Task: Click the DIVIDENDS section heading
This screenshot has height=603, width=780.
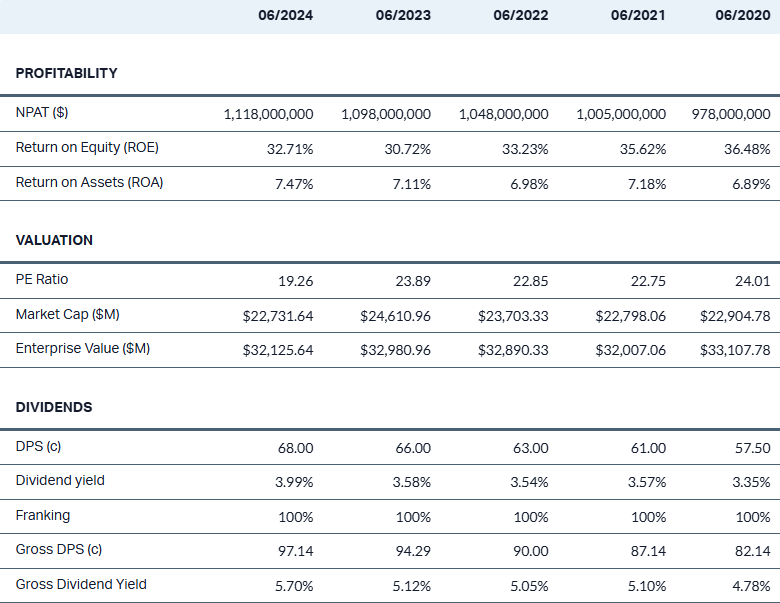Action: 54,408
